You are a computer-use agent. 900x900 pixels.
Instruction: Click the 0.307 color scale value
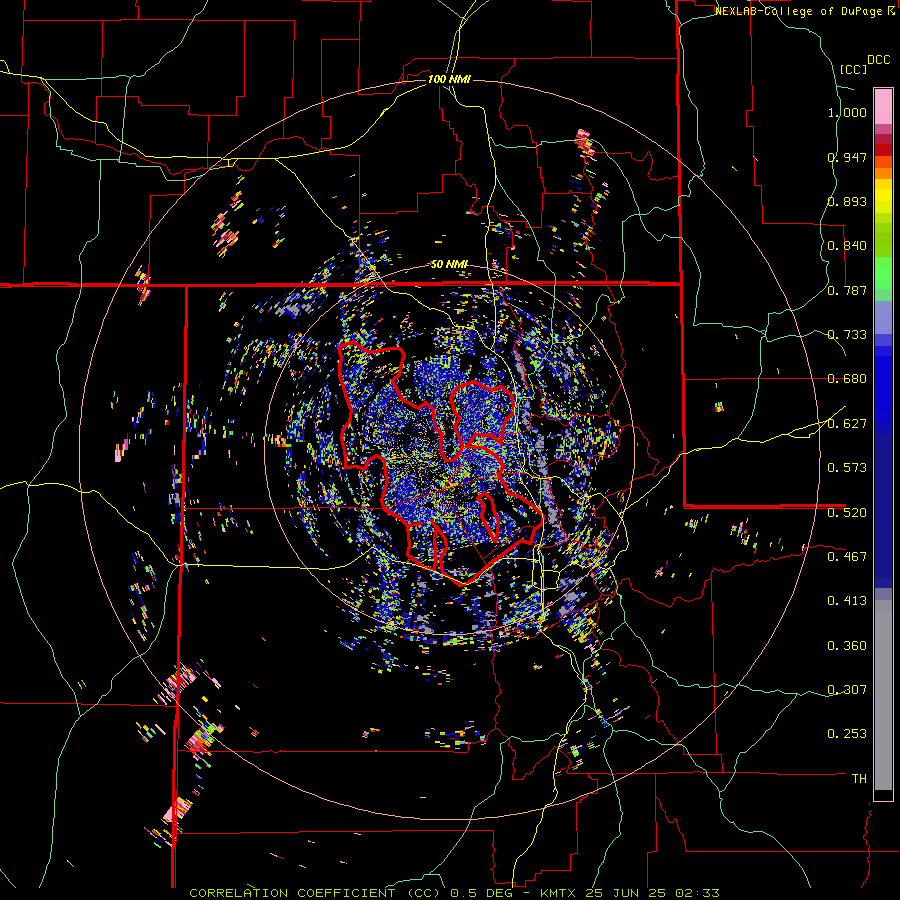point(847,689)
